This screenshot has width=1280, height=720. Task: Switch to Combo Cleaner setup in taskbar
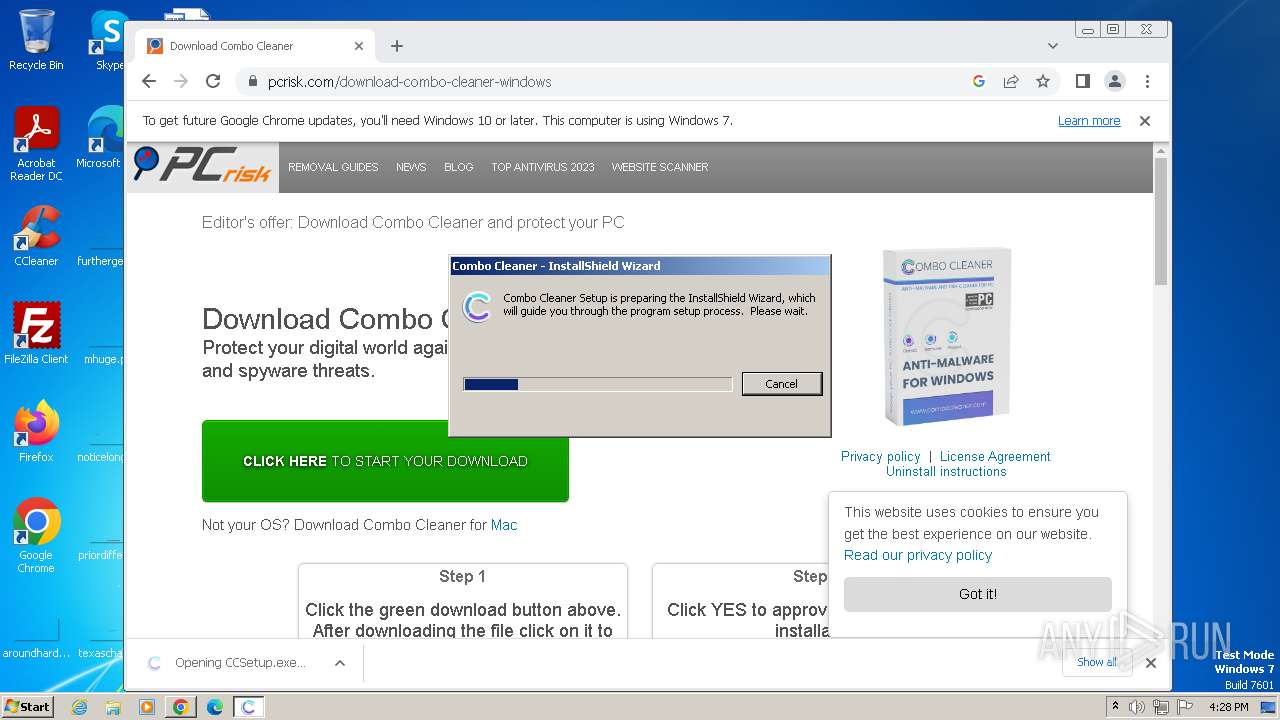click(x=249, y=707)
